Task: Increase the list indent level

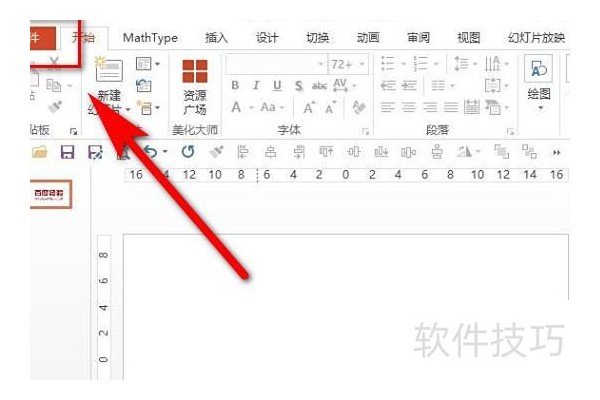Action: coord(409,86)
